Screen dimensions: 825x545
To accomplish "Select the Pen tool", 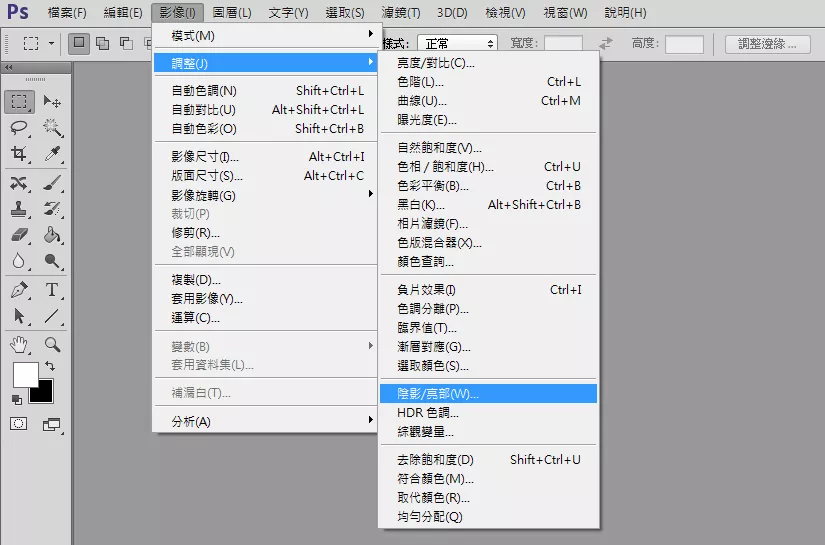I will (19, 290).
